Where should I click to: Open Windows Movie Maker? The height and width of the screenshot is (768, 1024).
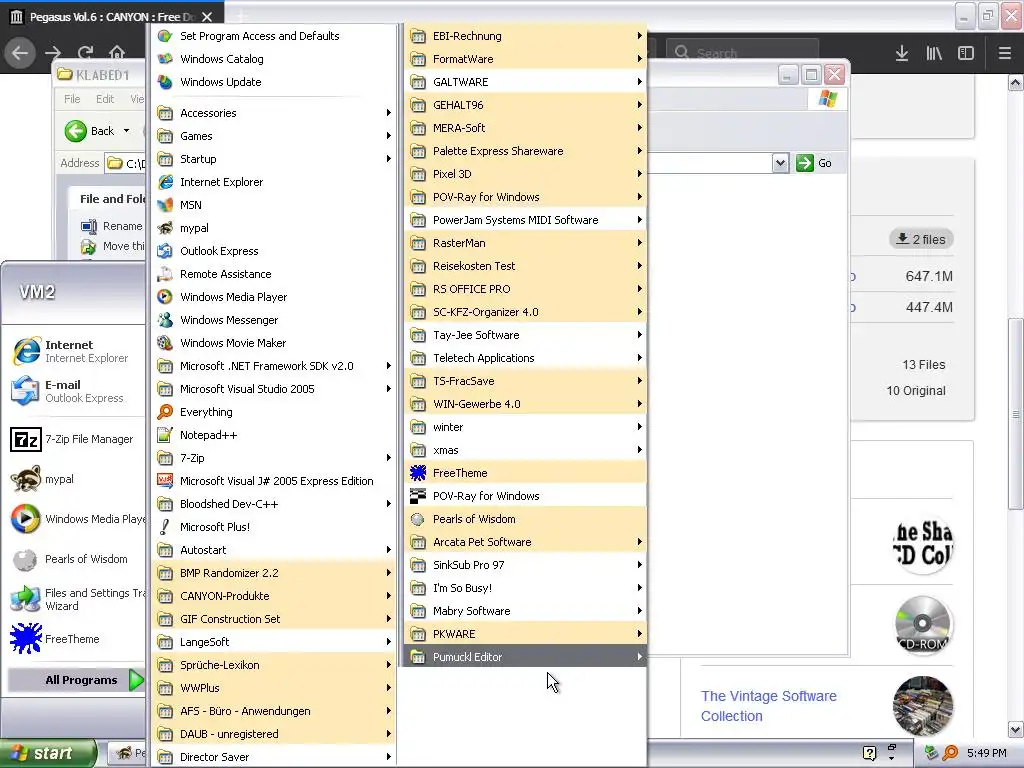[273, 343]
